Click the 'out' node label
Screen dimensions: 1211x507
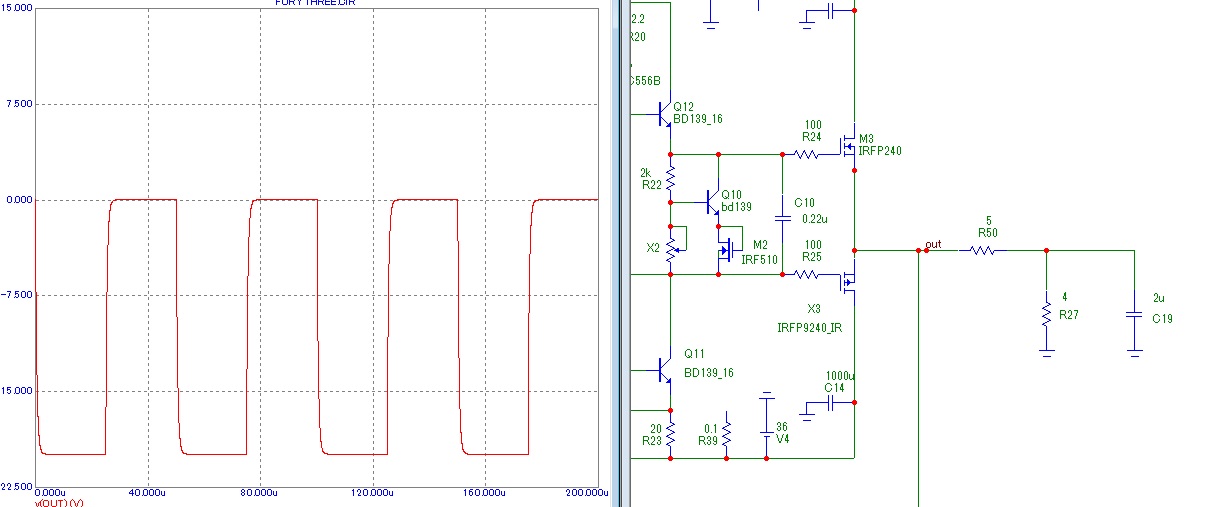934,244
